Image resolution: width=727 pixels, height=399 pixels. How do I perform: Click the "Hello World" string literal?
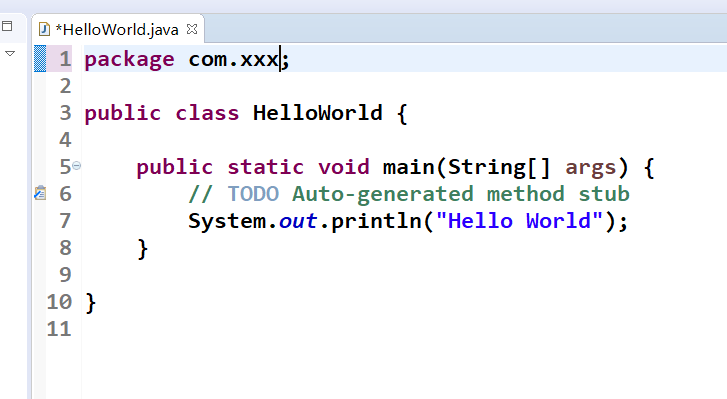click(519, 221)
